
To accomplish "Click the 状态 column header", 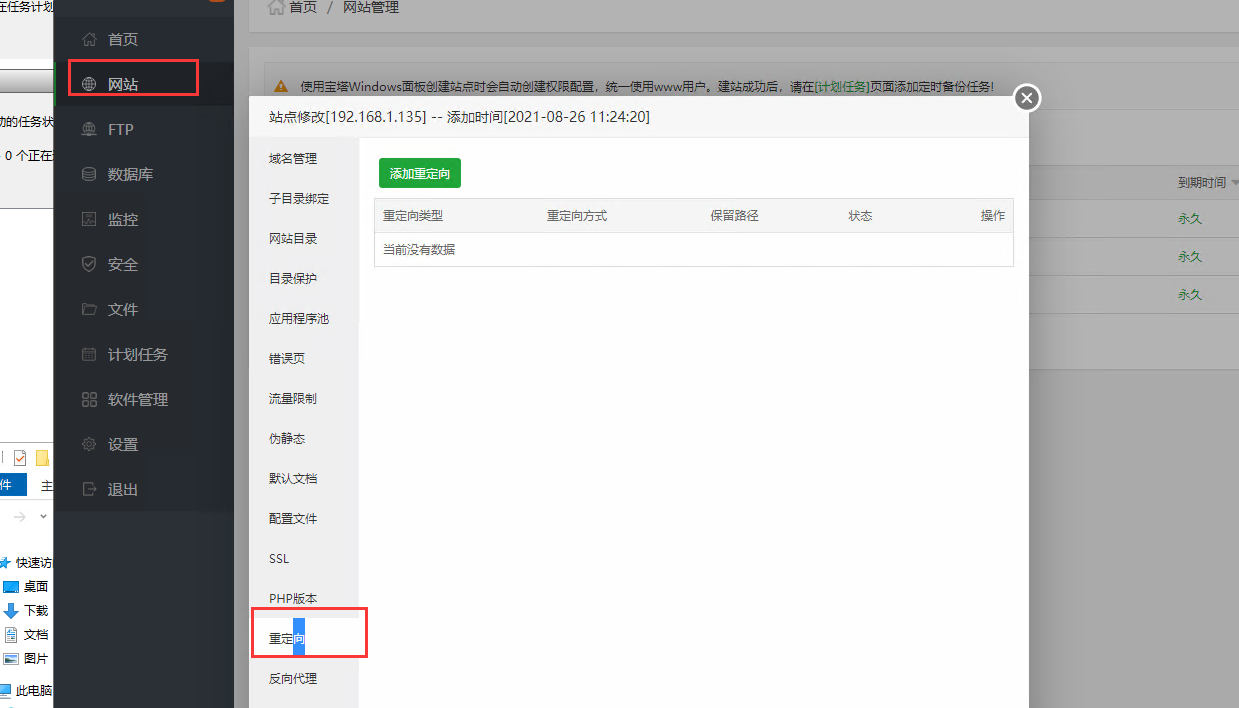I will pos(860,216).
